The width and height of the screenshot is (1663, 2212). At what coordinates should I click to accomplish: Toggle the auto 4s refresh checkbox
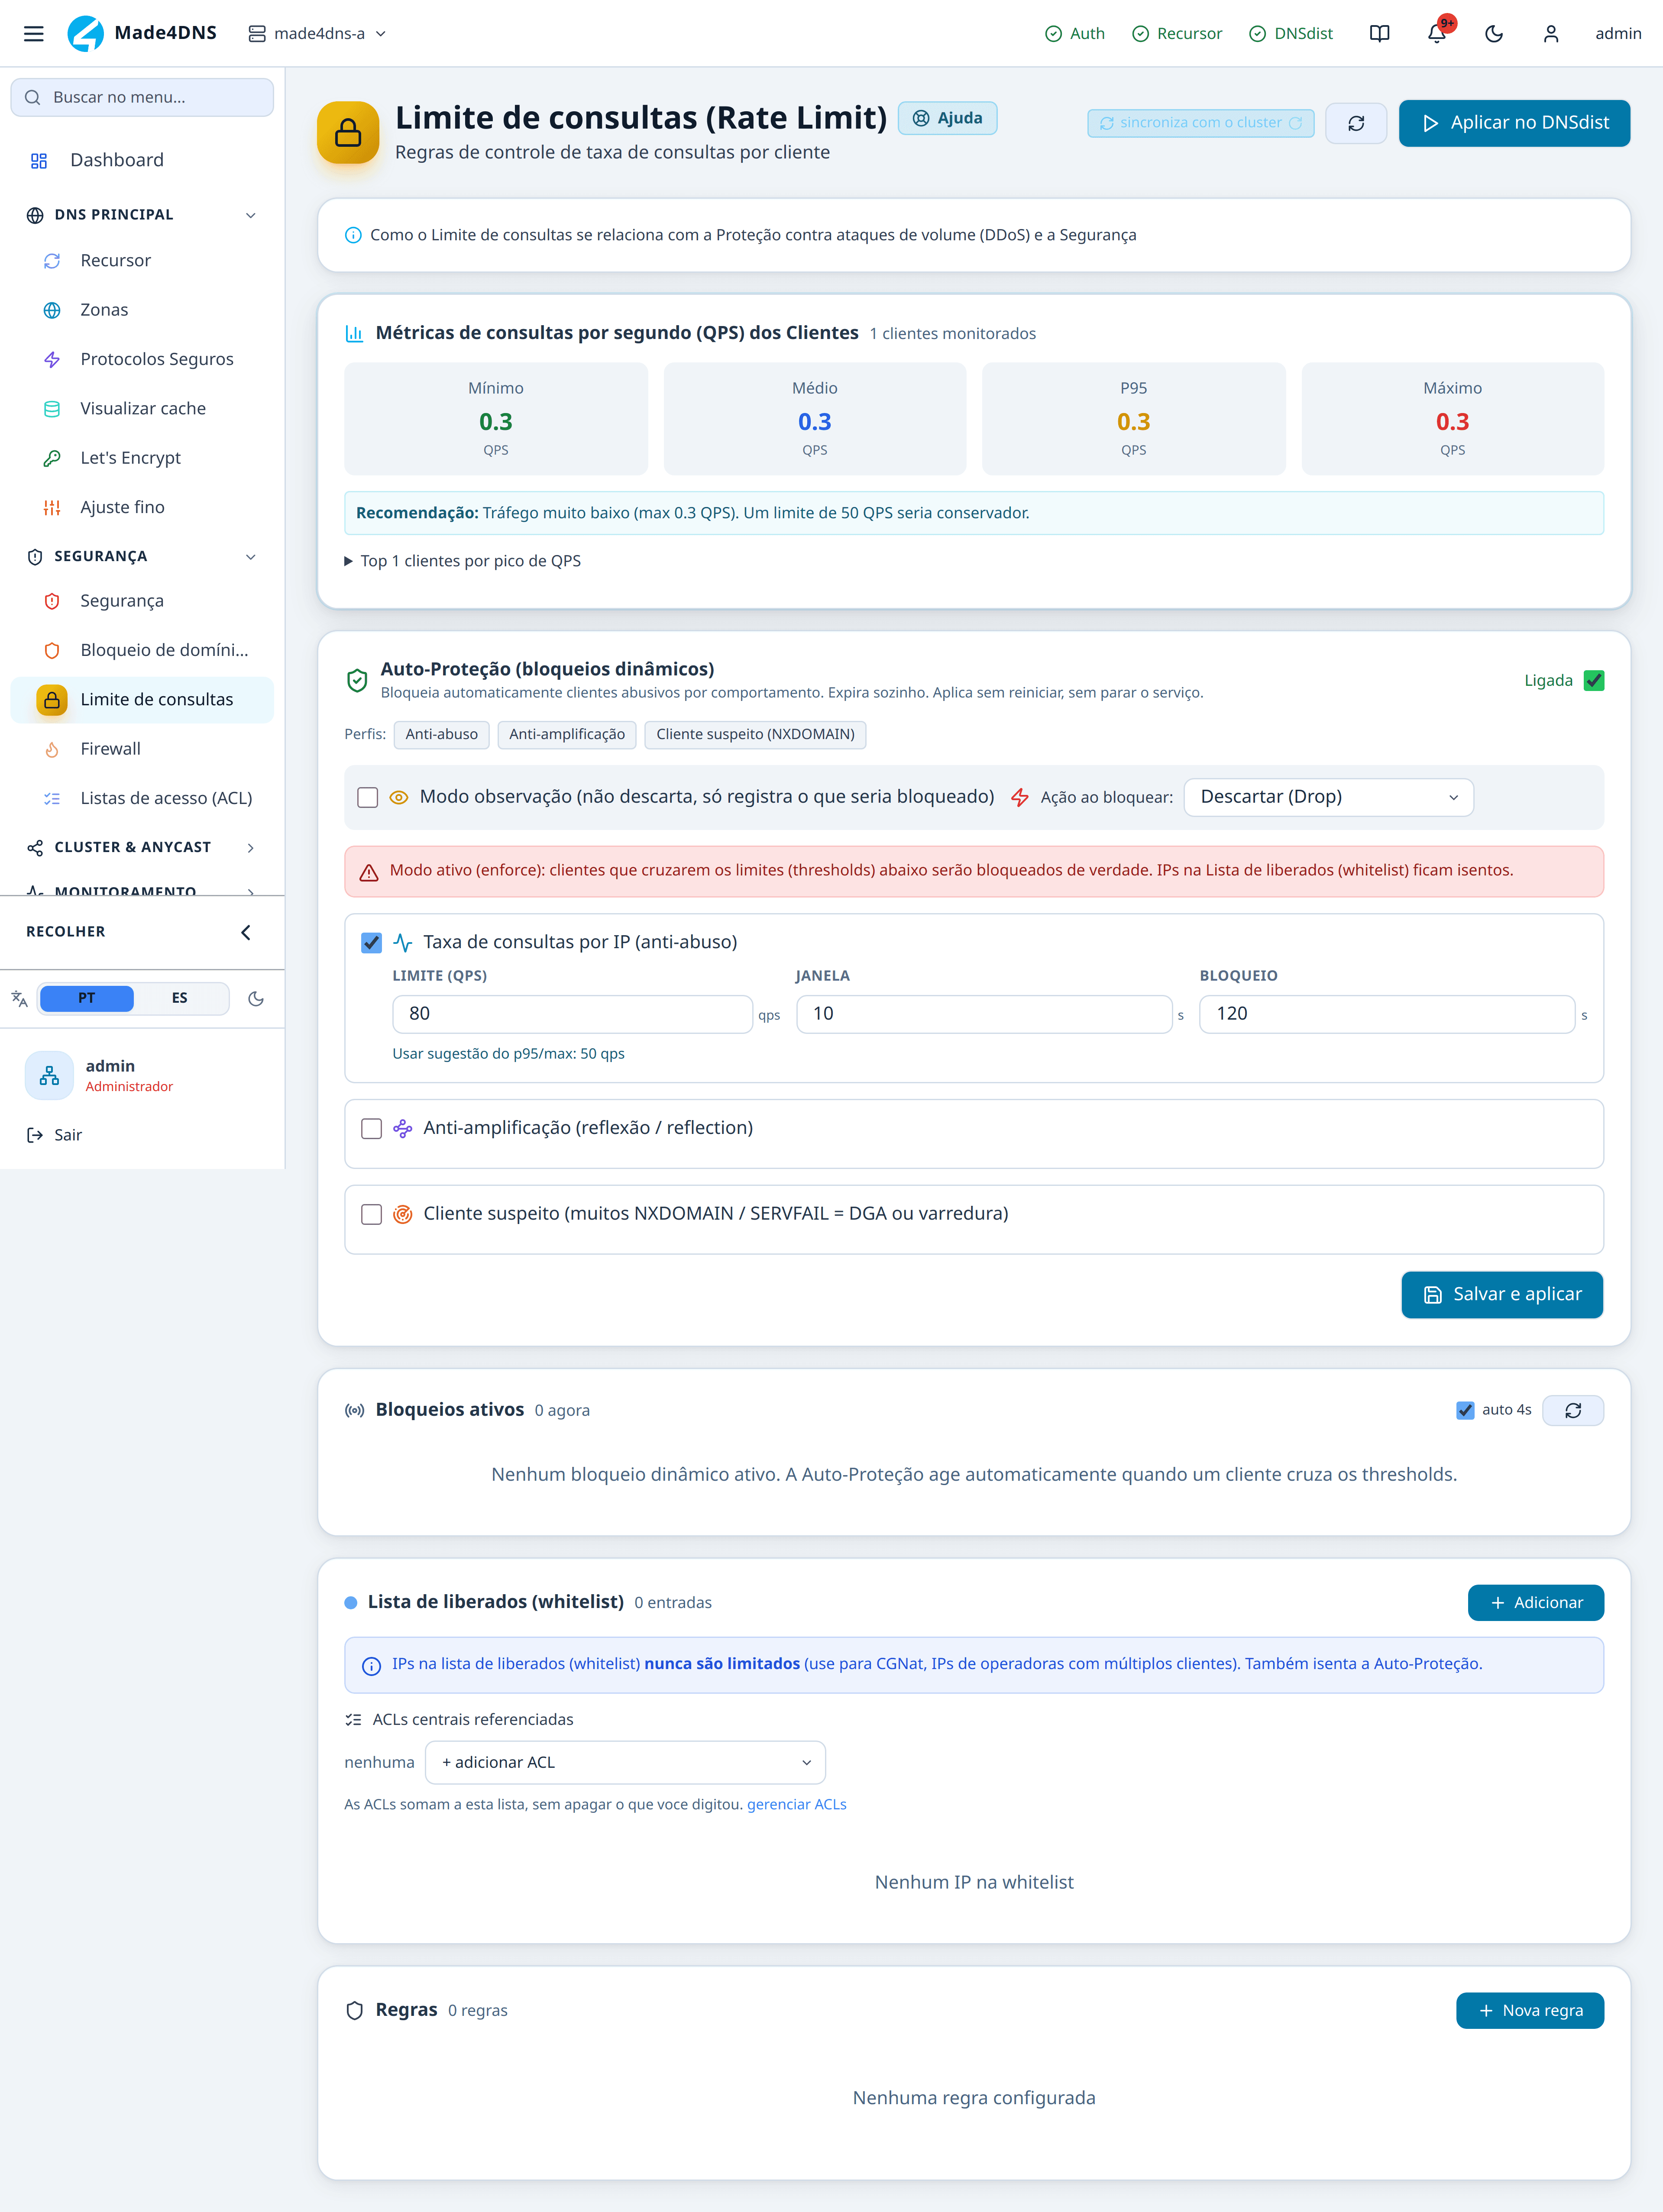(x=1465, y=1410)
